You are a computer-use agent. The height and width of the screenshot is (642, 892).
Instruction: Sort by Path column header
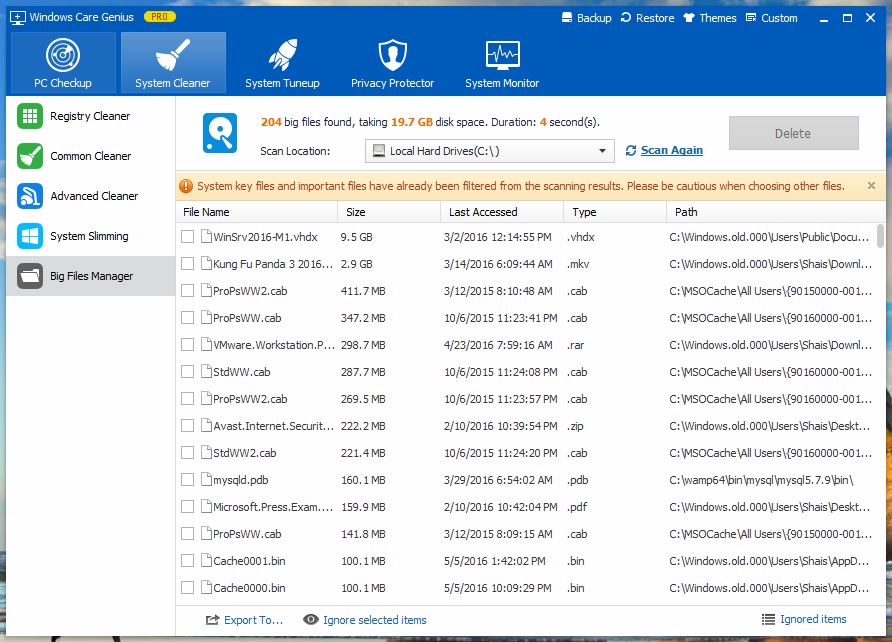[x=776, y=212]
